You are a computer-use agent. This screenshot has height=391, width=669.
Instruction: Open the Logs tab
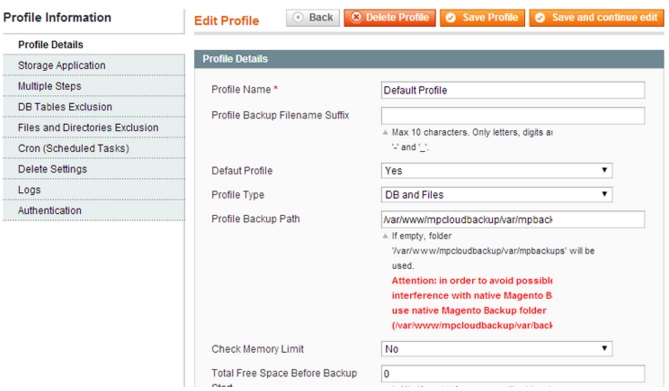[x=94, y=190]
